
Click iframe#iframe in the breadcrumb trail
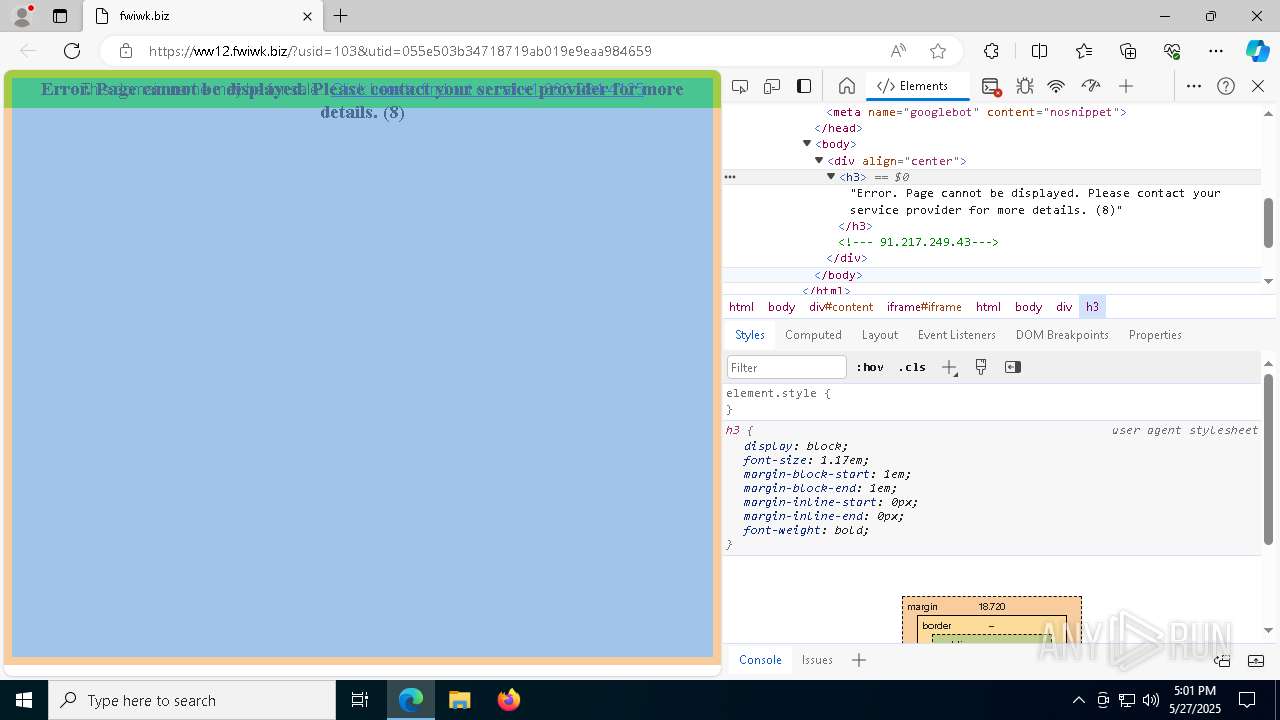924,307
